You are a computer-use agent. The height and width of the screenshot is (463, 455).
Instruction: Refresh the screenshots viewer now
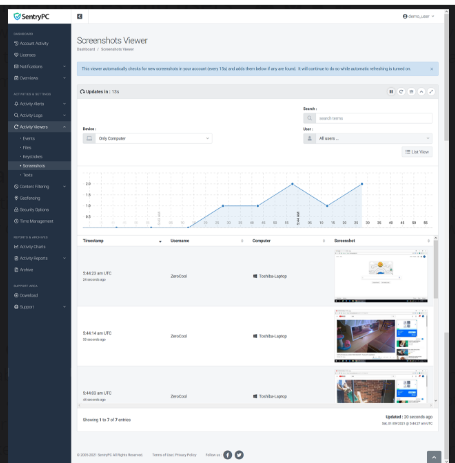401,92
